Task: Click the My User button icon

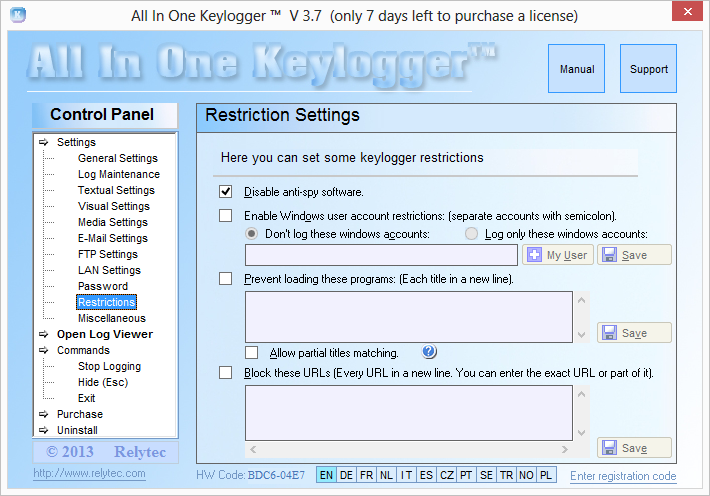Action: click(533, 255)
